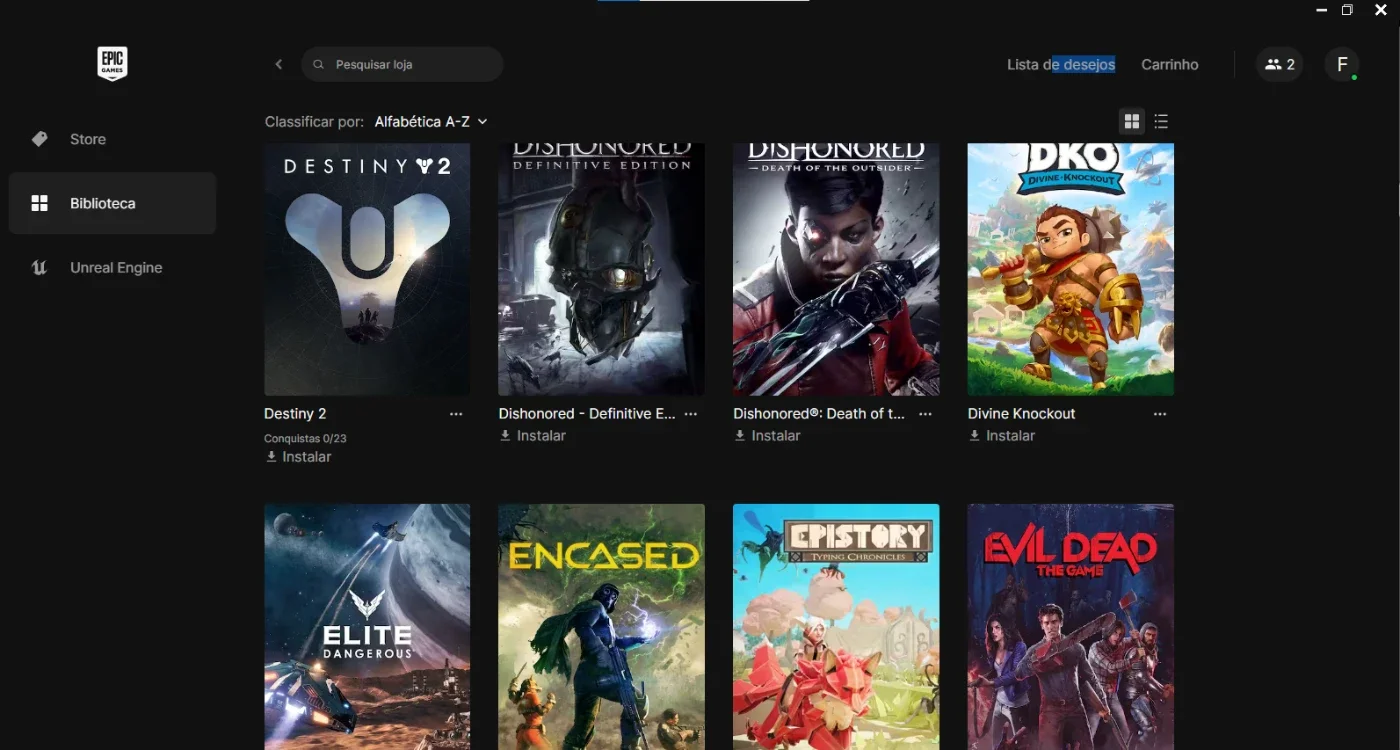Open Divine Knockout three-dot options menu
This screenshot has height=750, width=1400.
(x=1160, y=414)
